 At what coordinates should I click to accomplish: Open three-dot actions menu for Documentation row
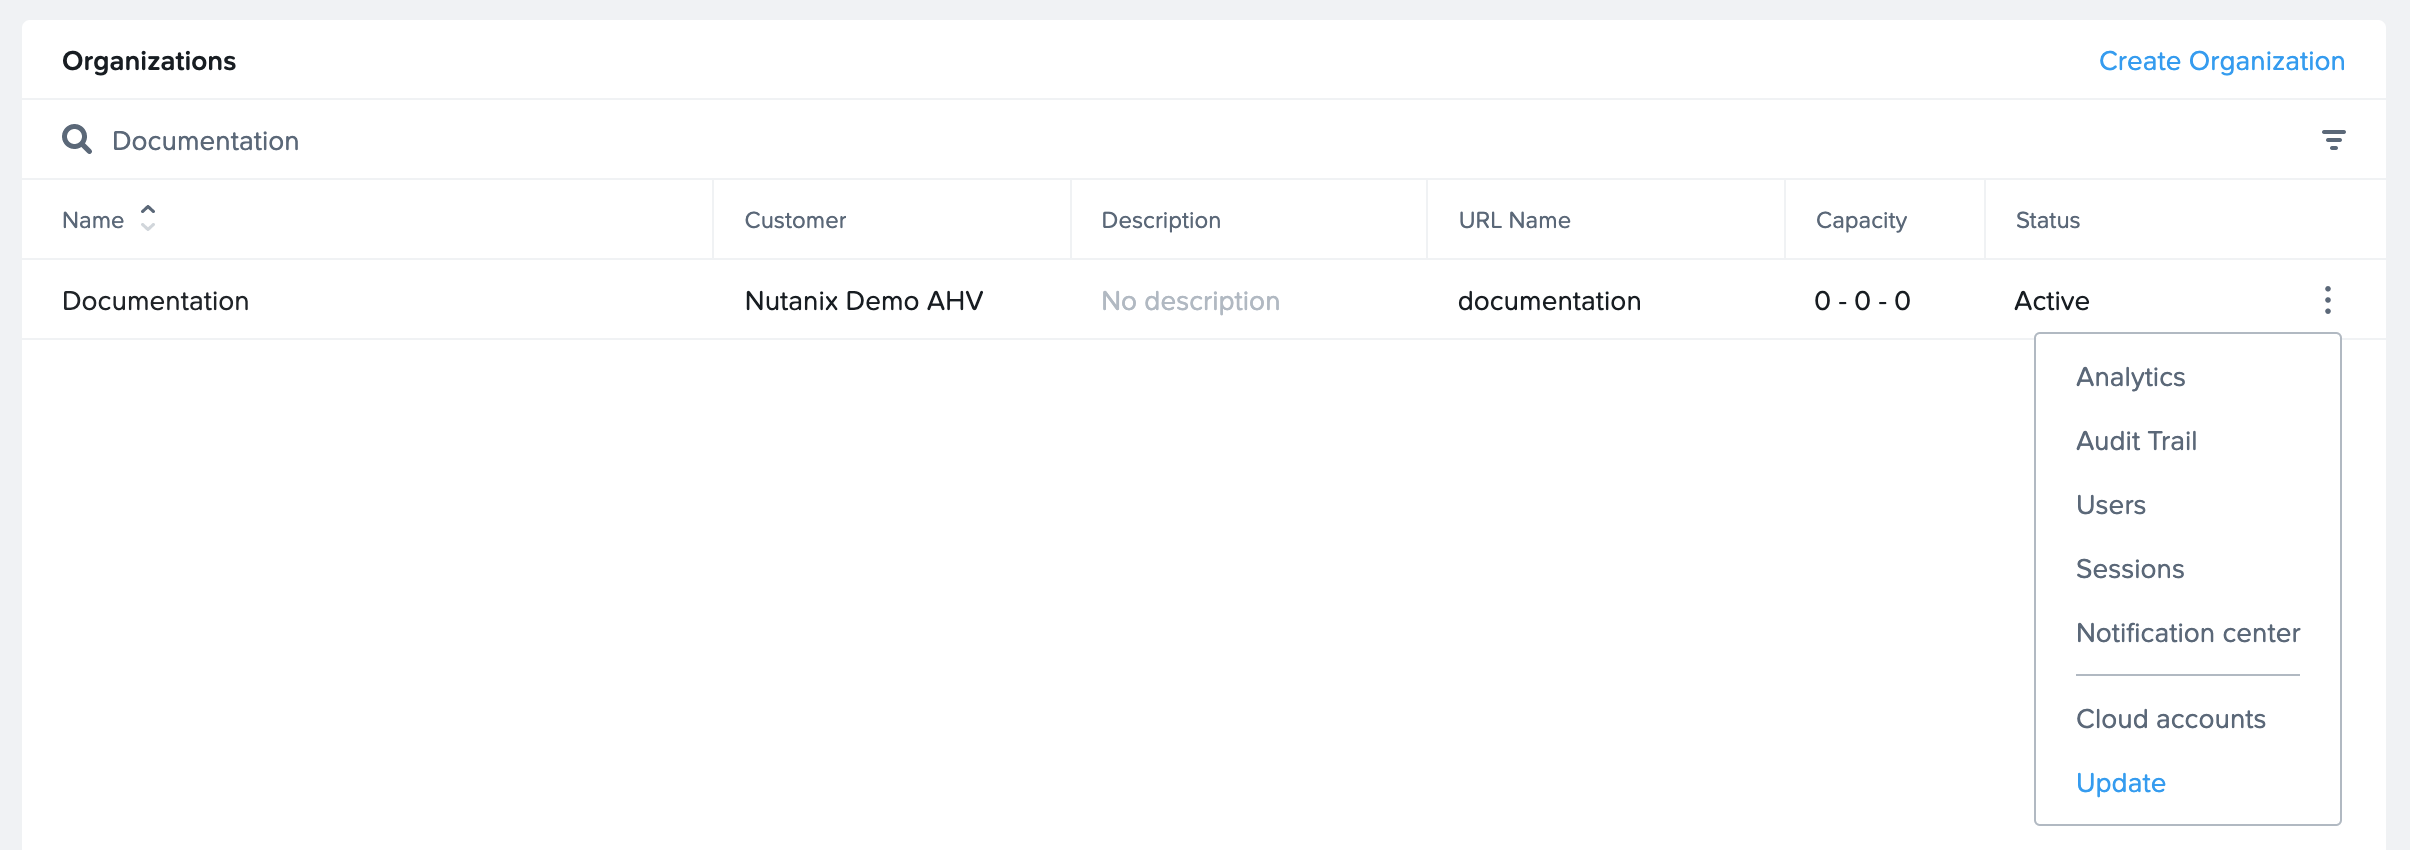click(2327, 300)
